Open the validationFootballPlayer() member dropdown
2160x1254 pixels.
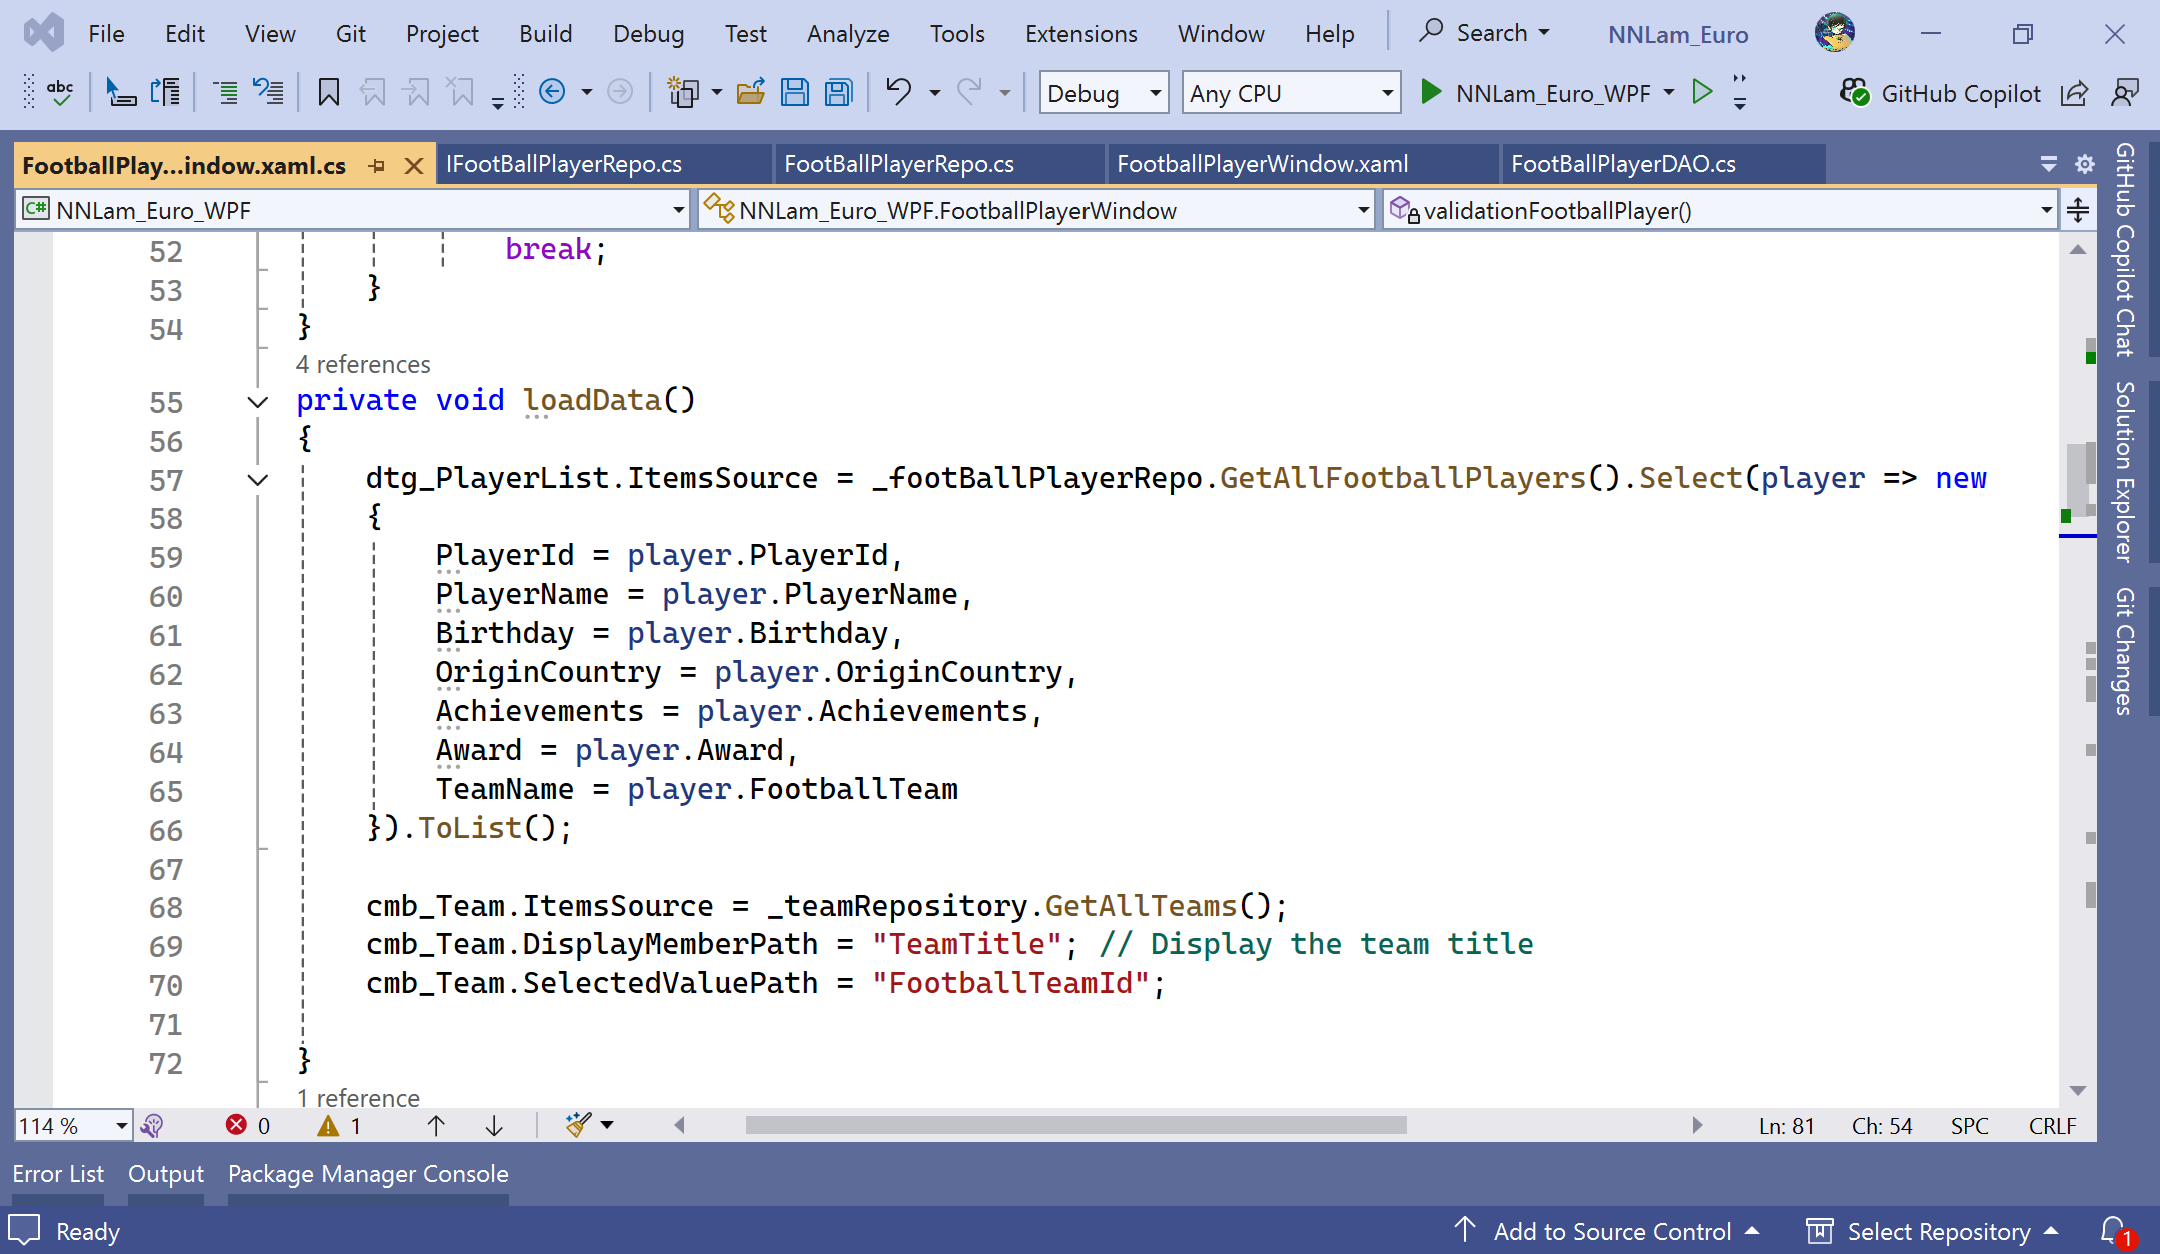pyautogui.click(x=1720, y=210)
